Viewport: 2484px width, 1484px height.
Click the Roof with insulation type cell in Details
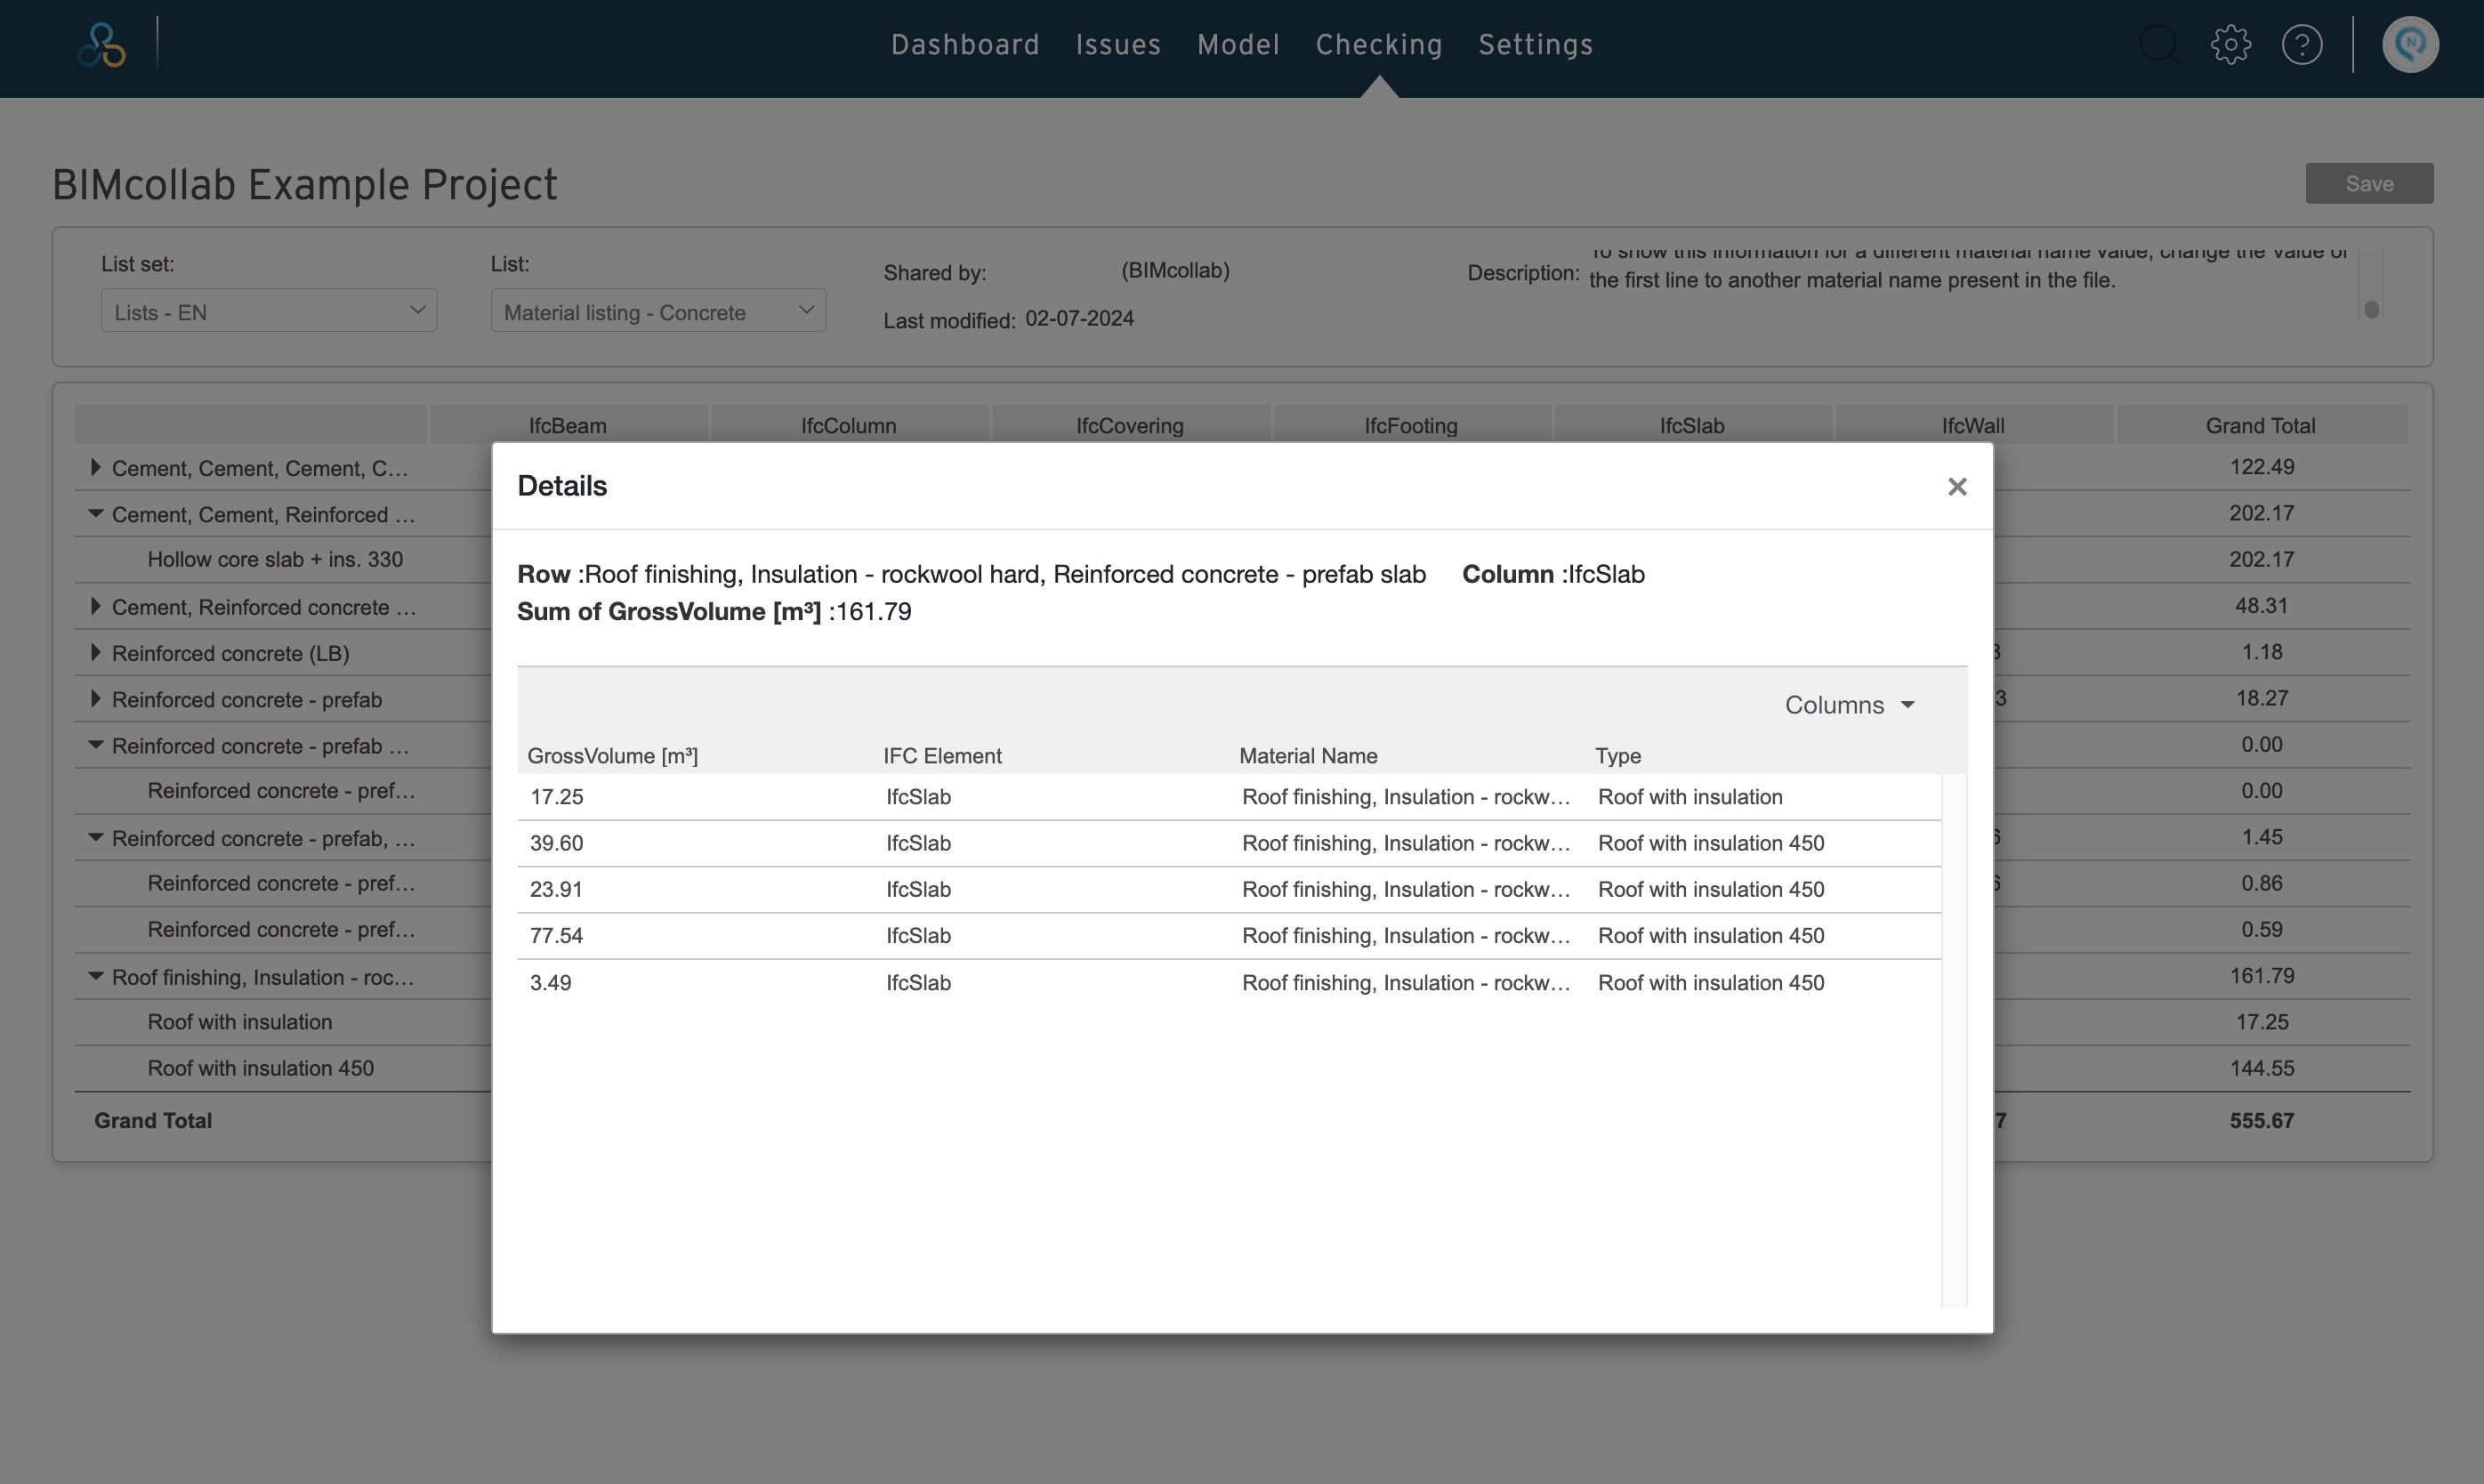(x=1690, y=797)
